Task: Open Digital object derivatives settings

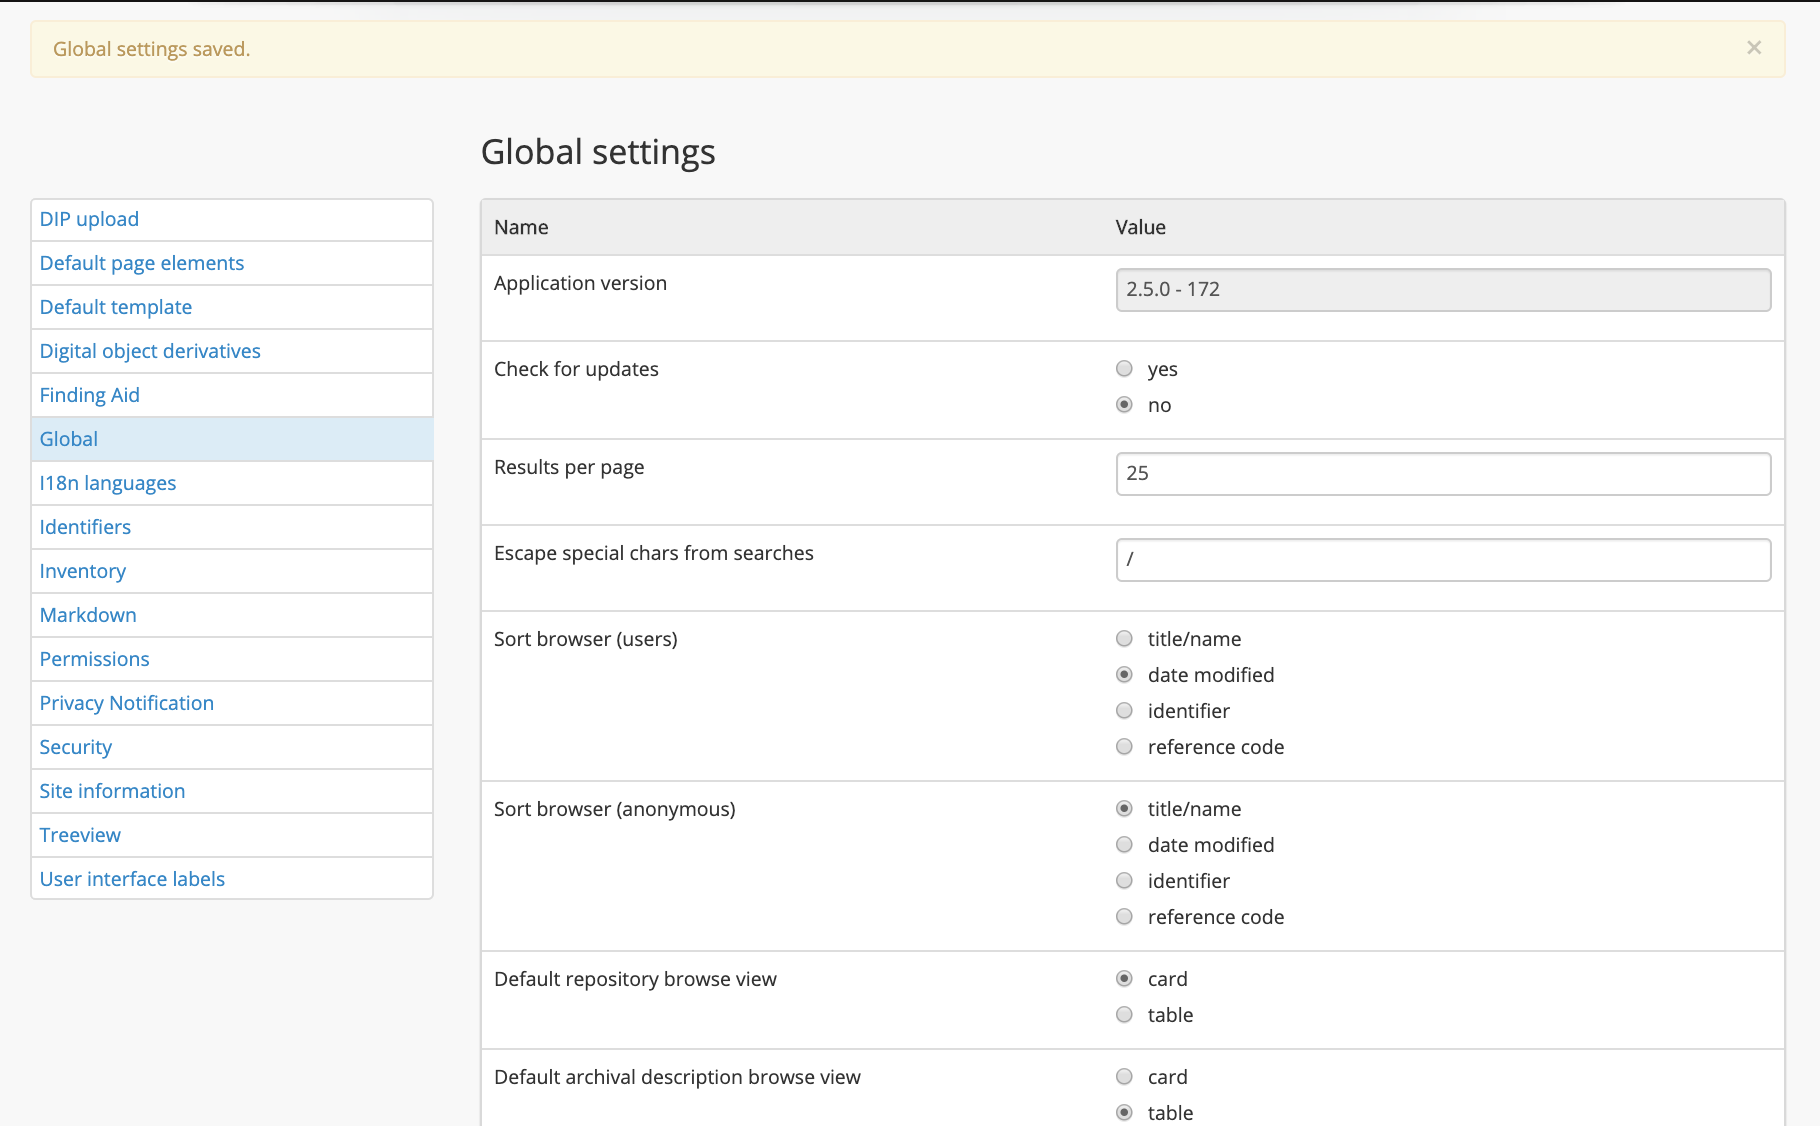Action: (x=150, y=351)
